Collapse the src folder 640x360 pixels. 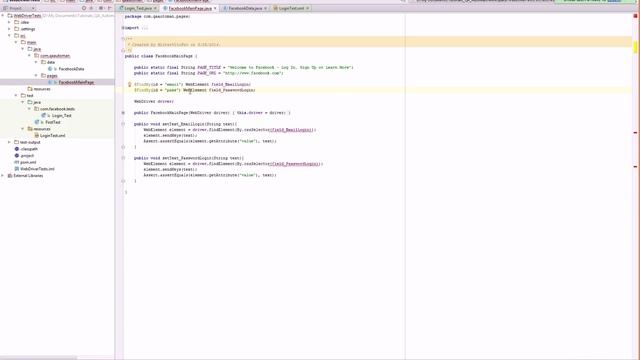pos(9,36)
